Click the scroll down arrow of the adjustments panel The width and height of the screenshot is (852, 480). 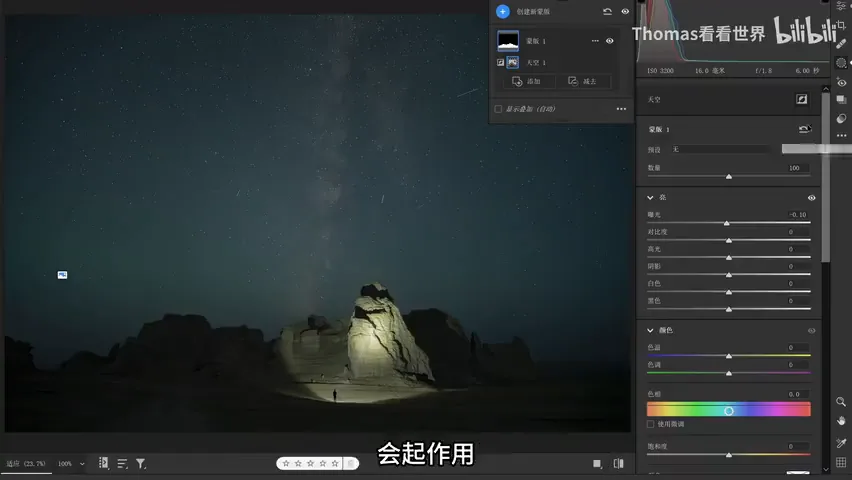pyautogui.click(x=826, y=469)
